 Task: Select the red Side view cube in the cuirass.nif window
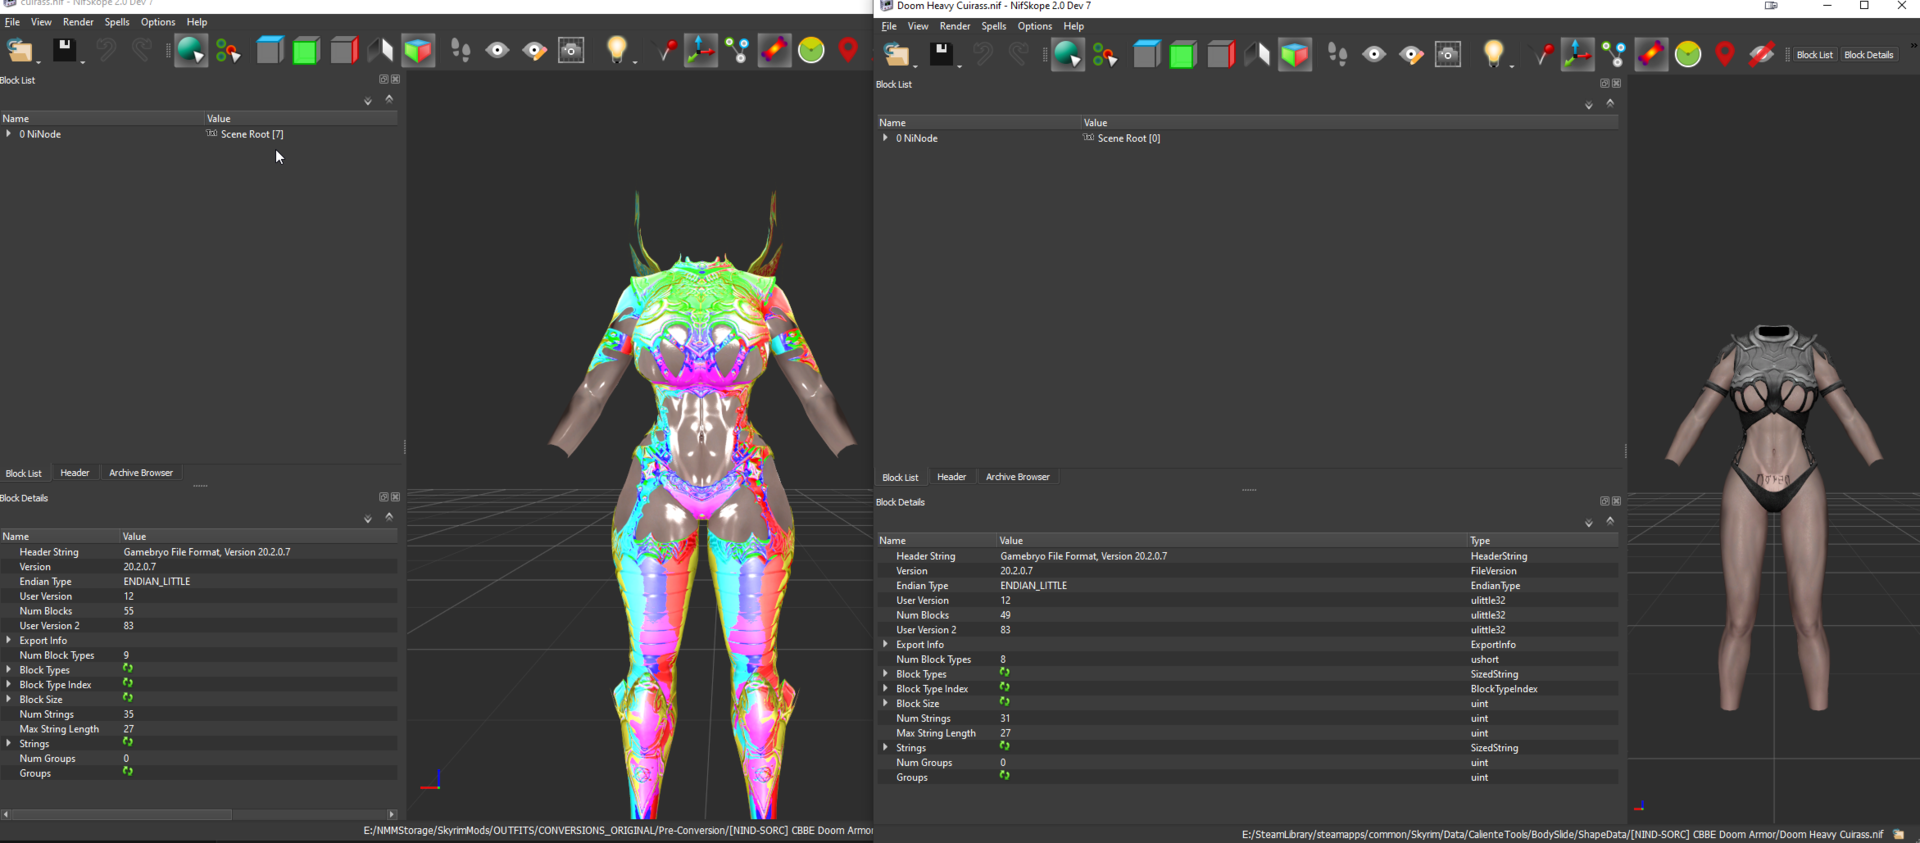tap(344, 50)
